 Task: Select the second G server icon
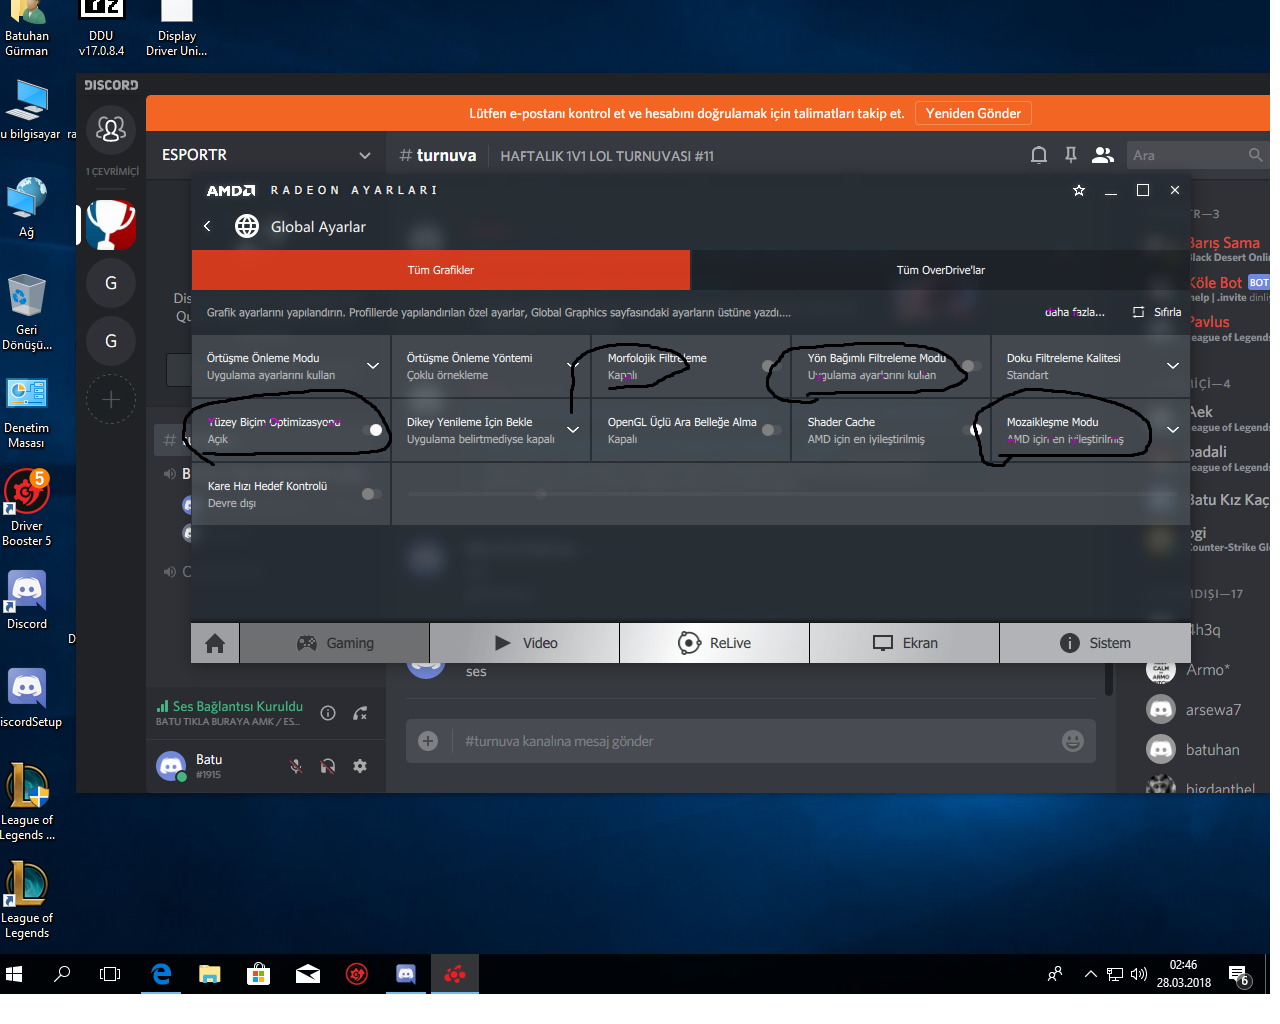point(111,341)
